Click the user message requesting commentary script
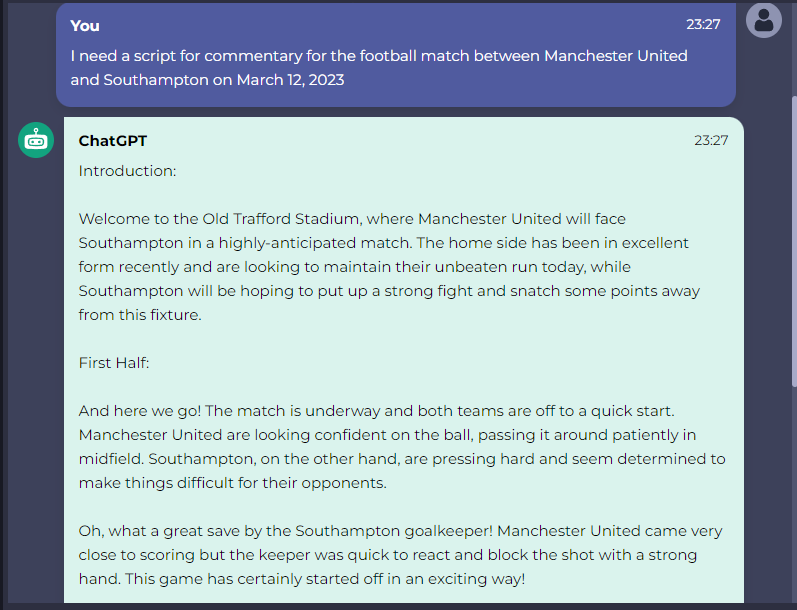The height and width of the screenshot is (610, 797). click(x=379, y=68)
